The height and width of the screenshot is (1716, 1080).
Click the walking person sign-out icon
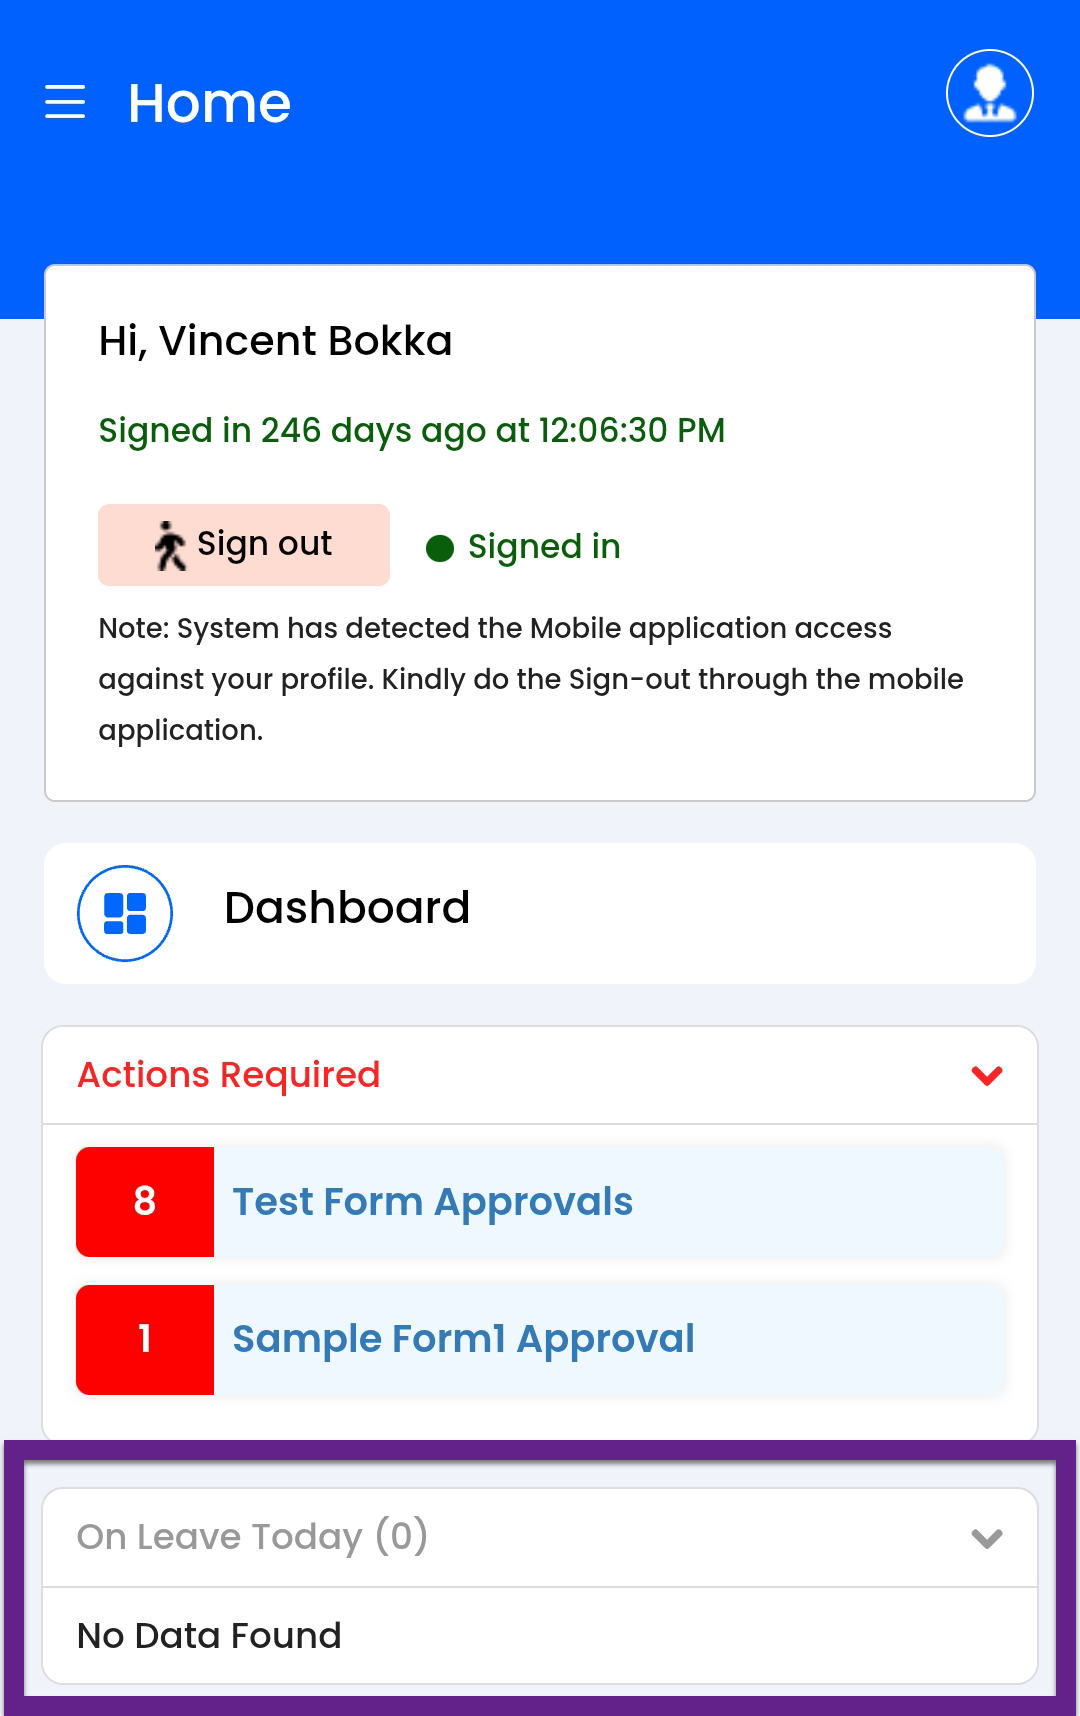tap(170, 546)
